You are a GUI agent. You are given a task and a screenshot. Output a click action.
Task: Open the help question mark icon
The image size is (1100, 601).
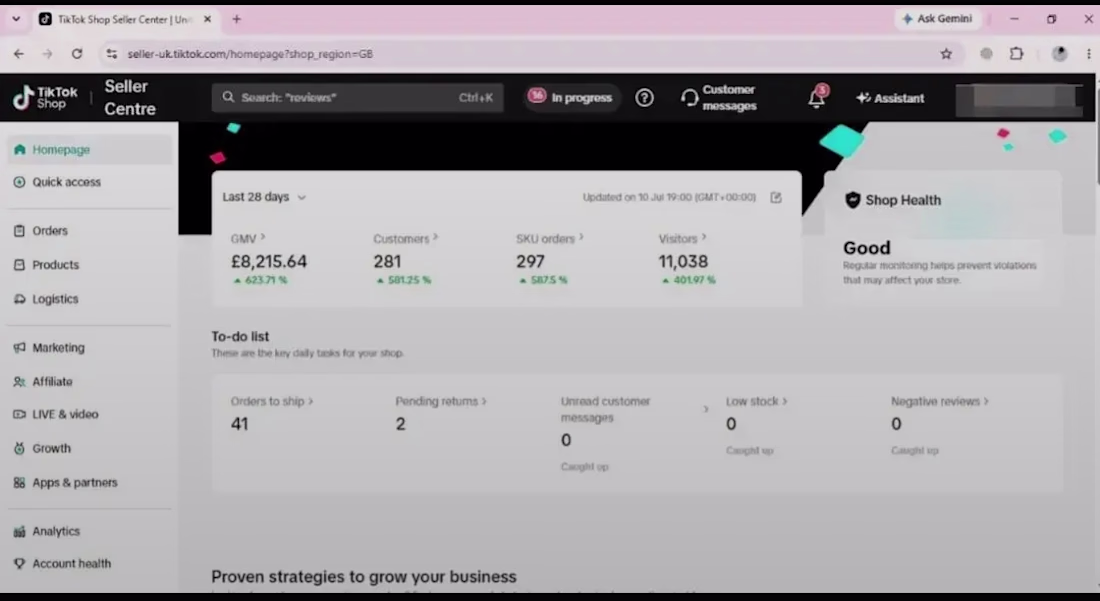point(644,97)
